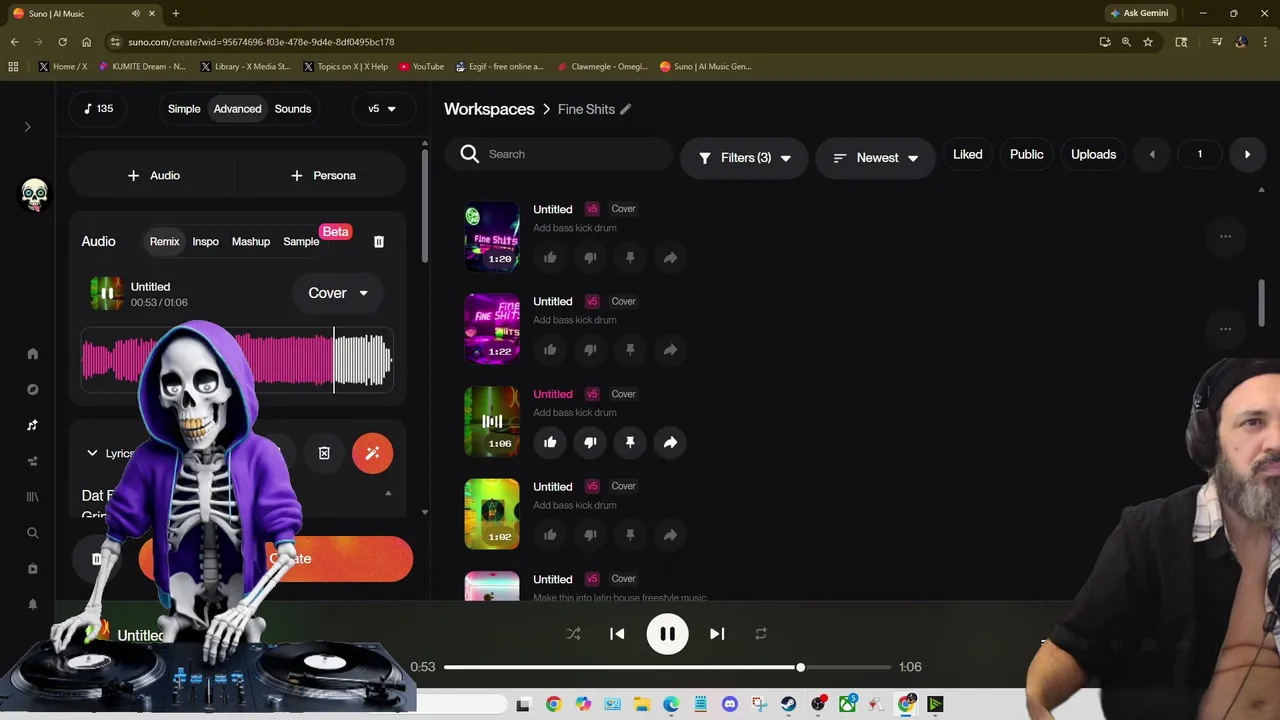Skip to the next track
Image resolution: width=1280 pixels, height=720 pixels.
[717, 633]
